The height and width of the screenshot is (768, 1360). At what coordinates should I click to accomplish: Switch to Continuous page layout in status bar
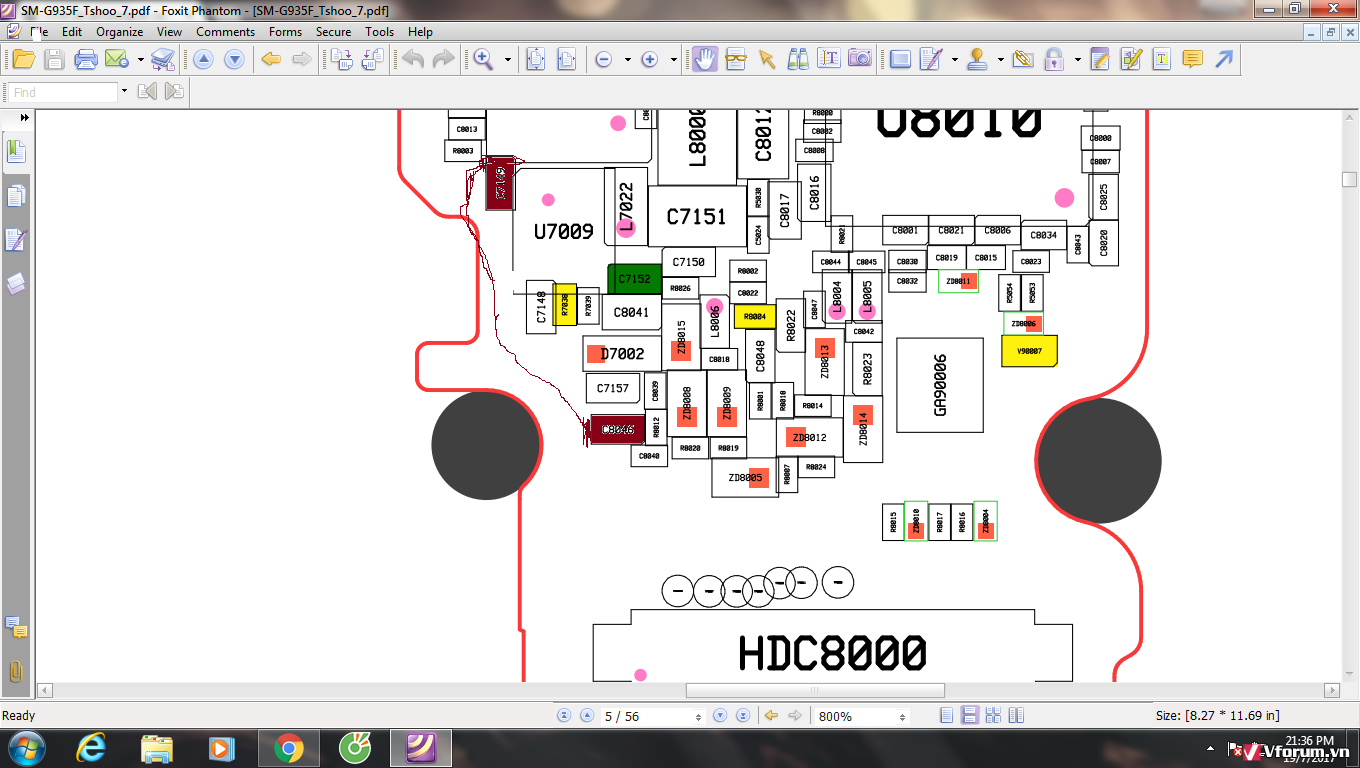click(x=969, y=716)
